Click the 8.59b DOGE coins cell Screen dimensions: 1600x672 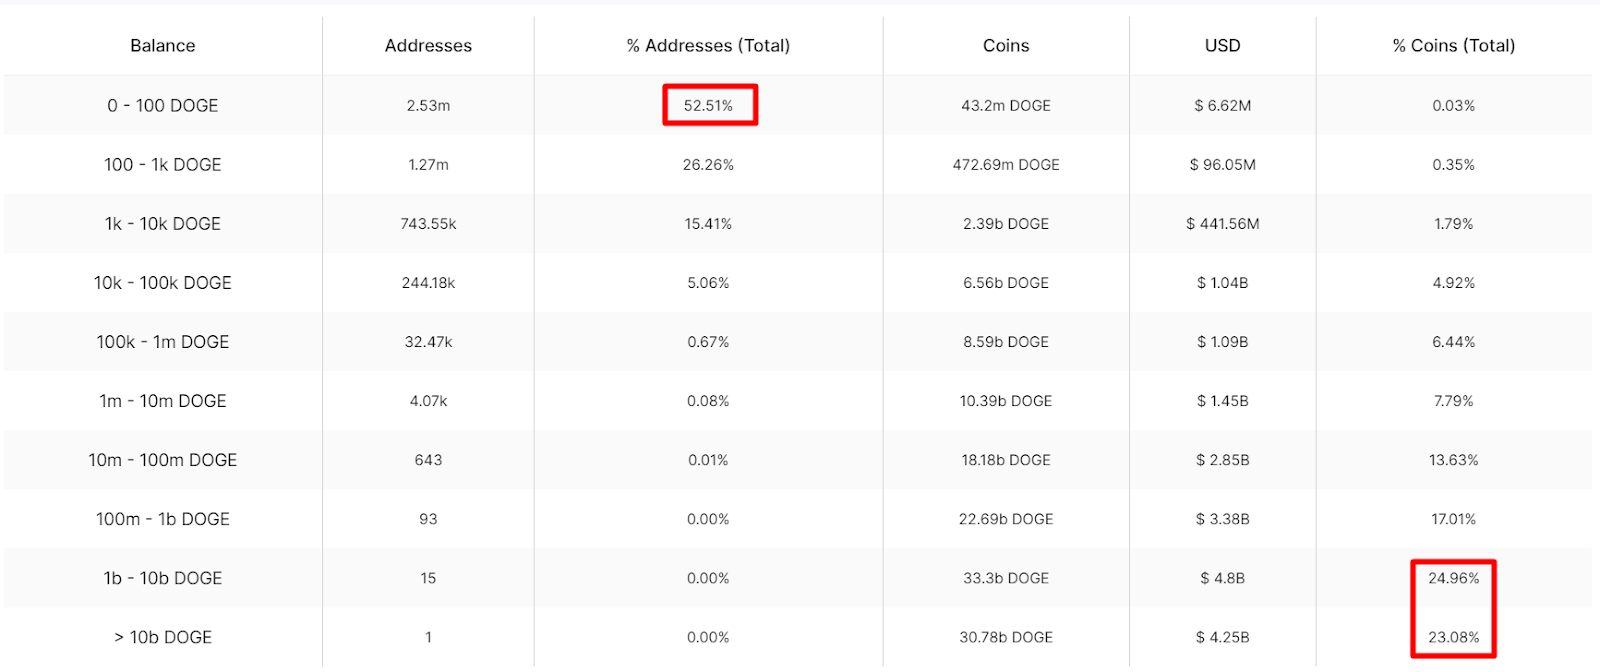pos(1006,342)
